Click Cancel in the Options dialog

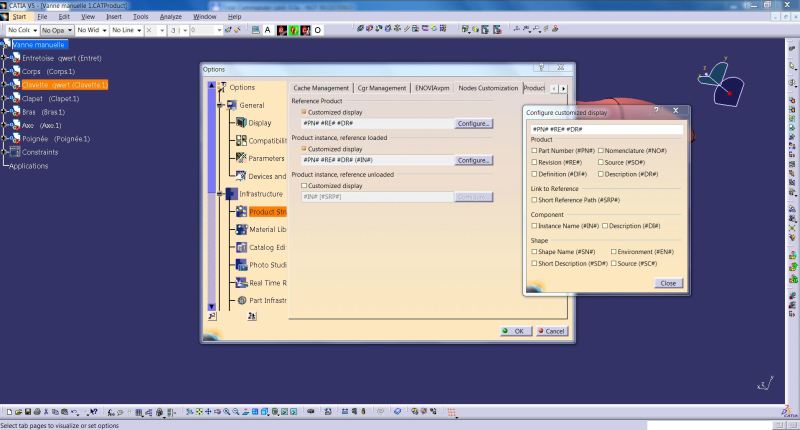point(552,331)
